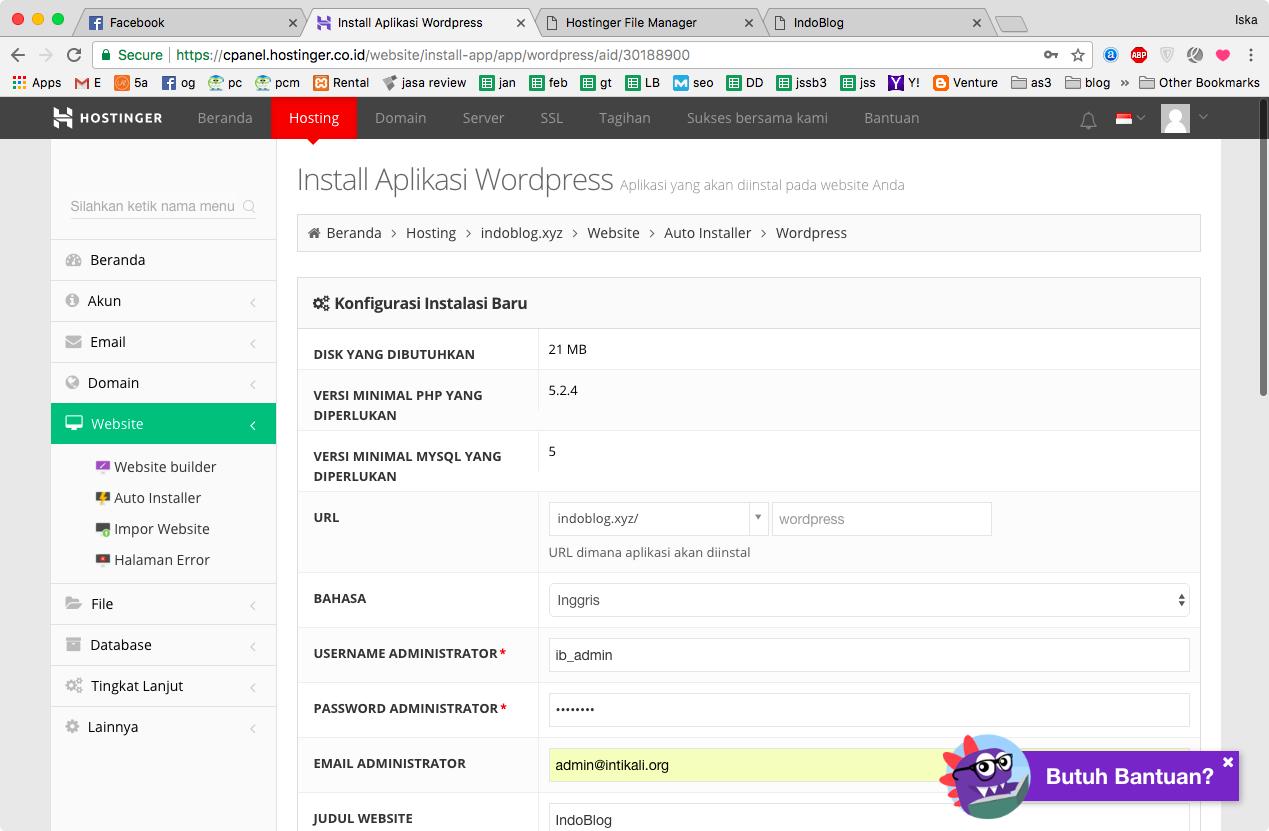Expand the Akun sidebar menu
The image size is (1269, 831).
[163, 301]
